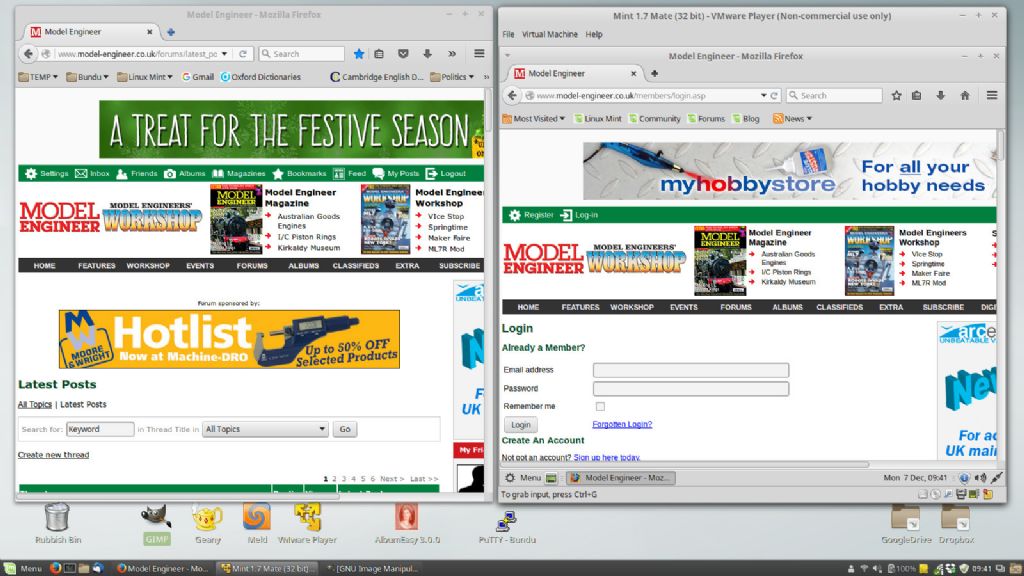Open Albums on forum green toolbar
Screen dimensions: 1024x576
[185, 173]
